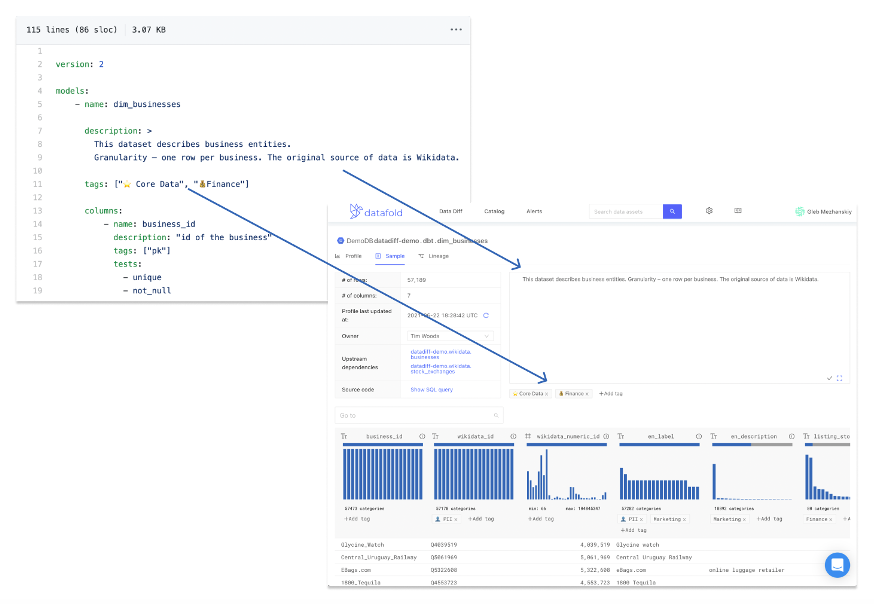Confirm description with the checkmark icon
This screenshot has width=874, height=604.
829,378
